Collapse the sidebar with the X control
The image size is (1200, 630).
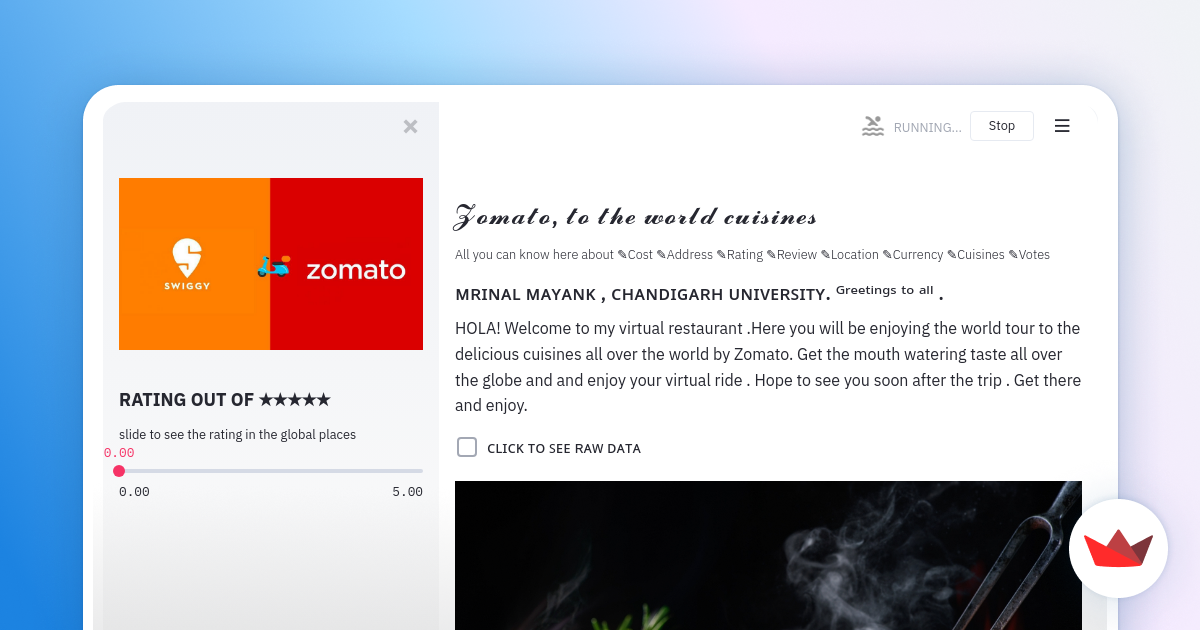[x=410, y=126]
